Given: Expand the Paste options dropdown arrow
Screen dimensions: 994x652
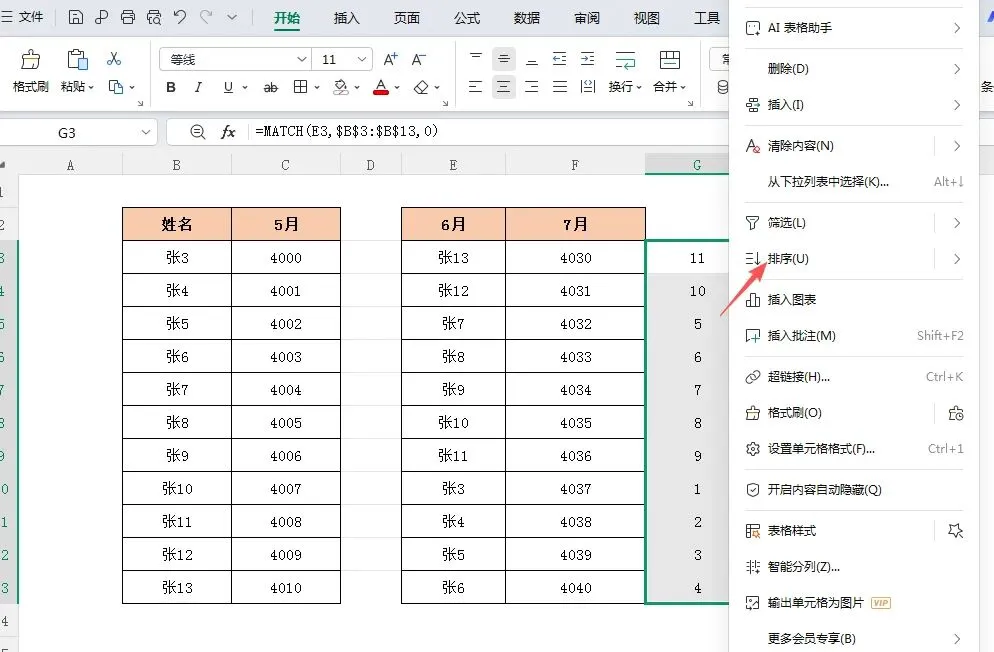Looking at the screenshot, I should (91, 87).
